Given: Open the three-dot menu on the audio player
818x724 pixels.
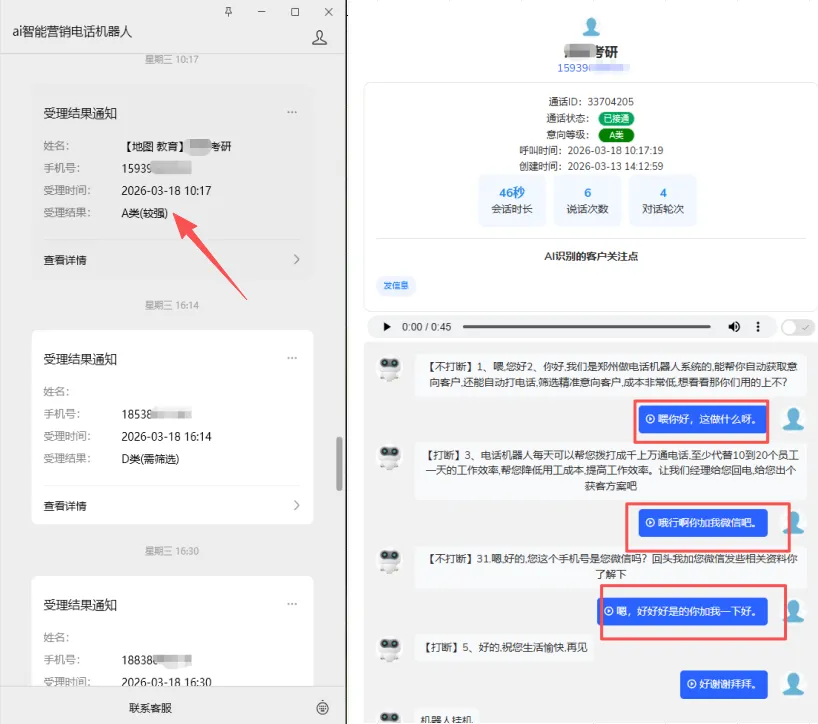Looking at the screenshot, I should tap(760, 326).
